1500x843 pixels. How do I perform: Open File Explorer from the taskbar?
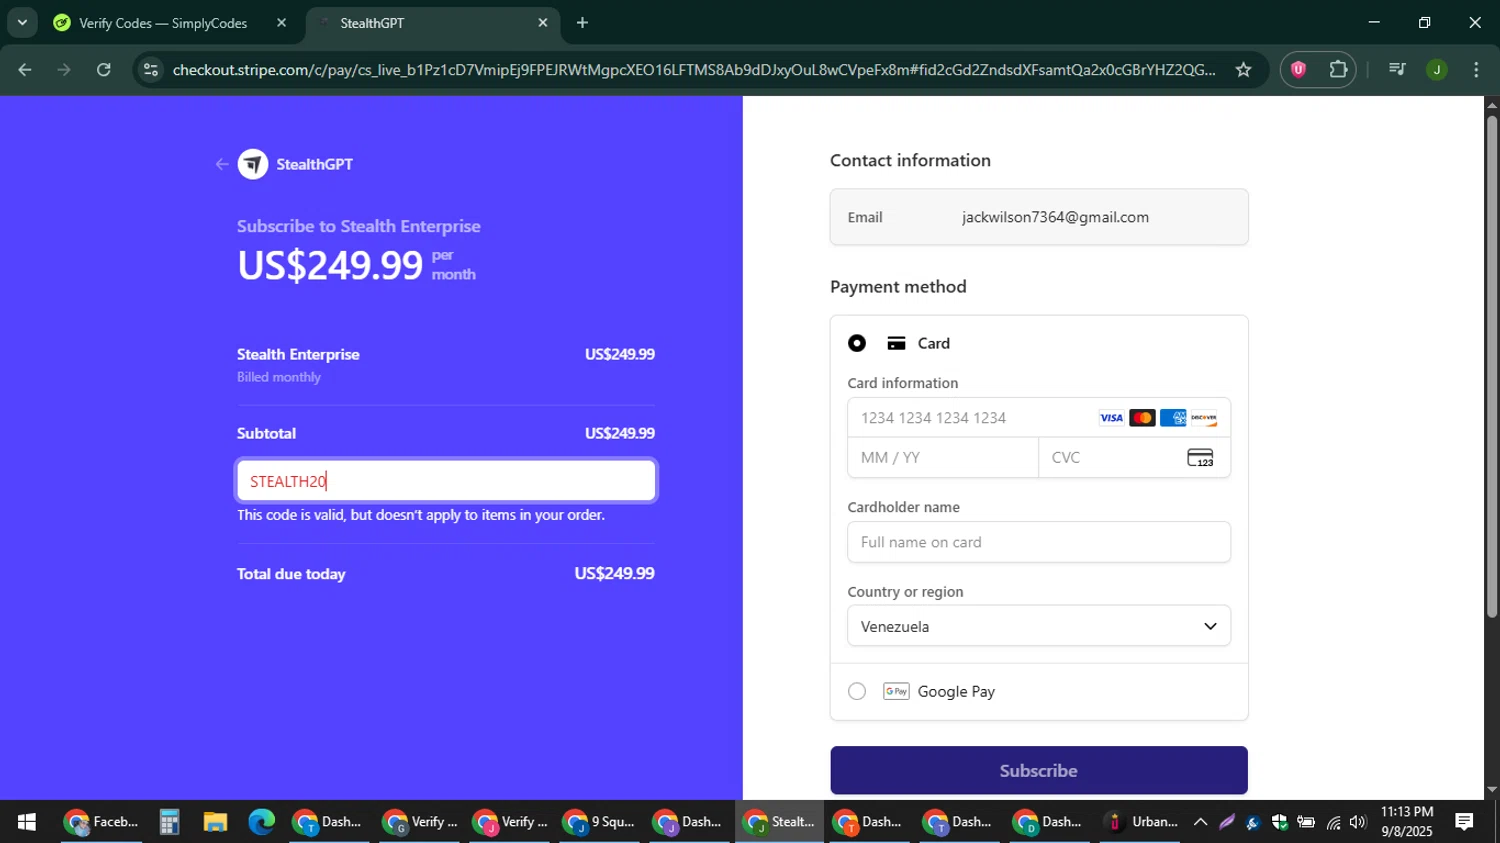click(215, 822)
